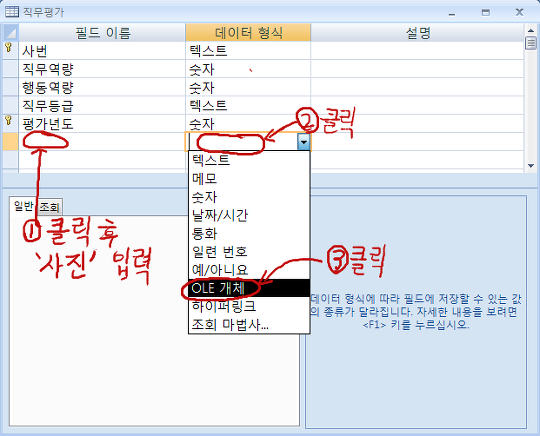The image size is (540, 436).
Task: Select row selector beside 평가년도 key icon
Action: pos(11,123)
